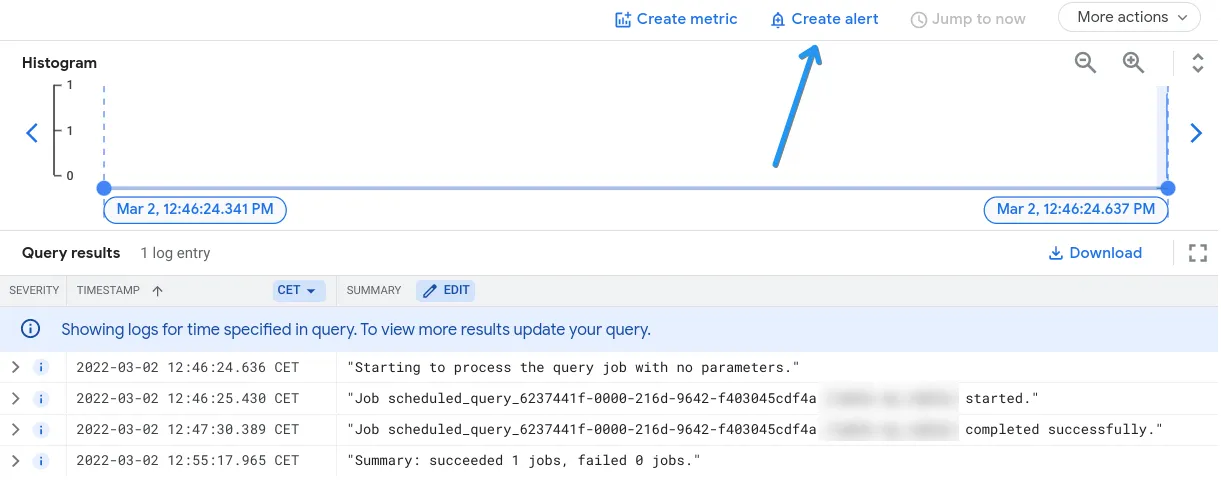The width and height of the screenshot is (1221, 488).
Task: Click the zoom out magnifier icon
Action: pyautogui.click(x=1085, y=63)
